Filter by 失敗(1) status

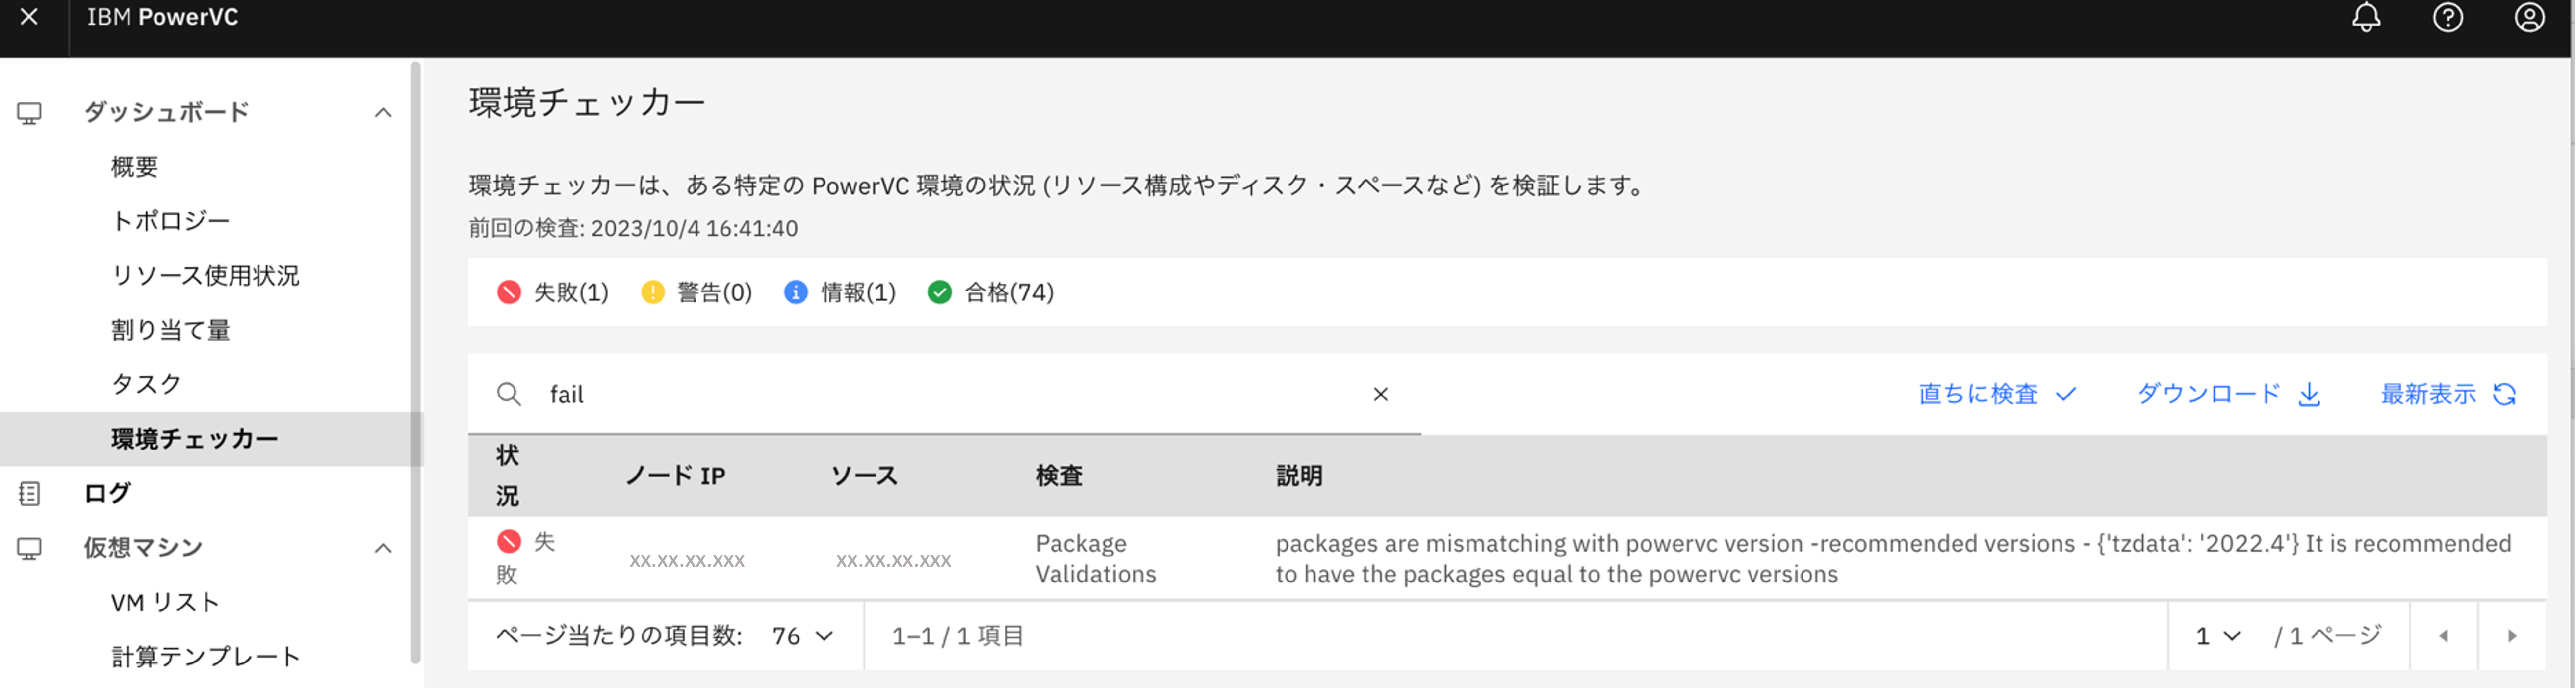click(553, 292)
